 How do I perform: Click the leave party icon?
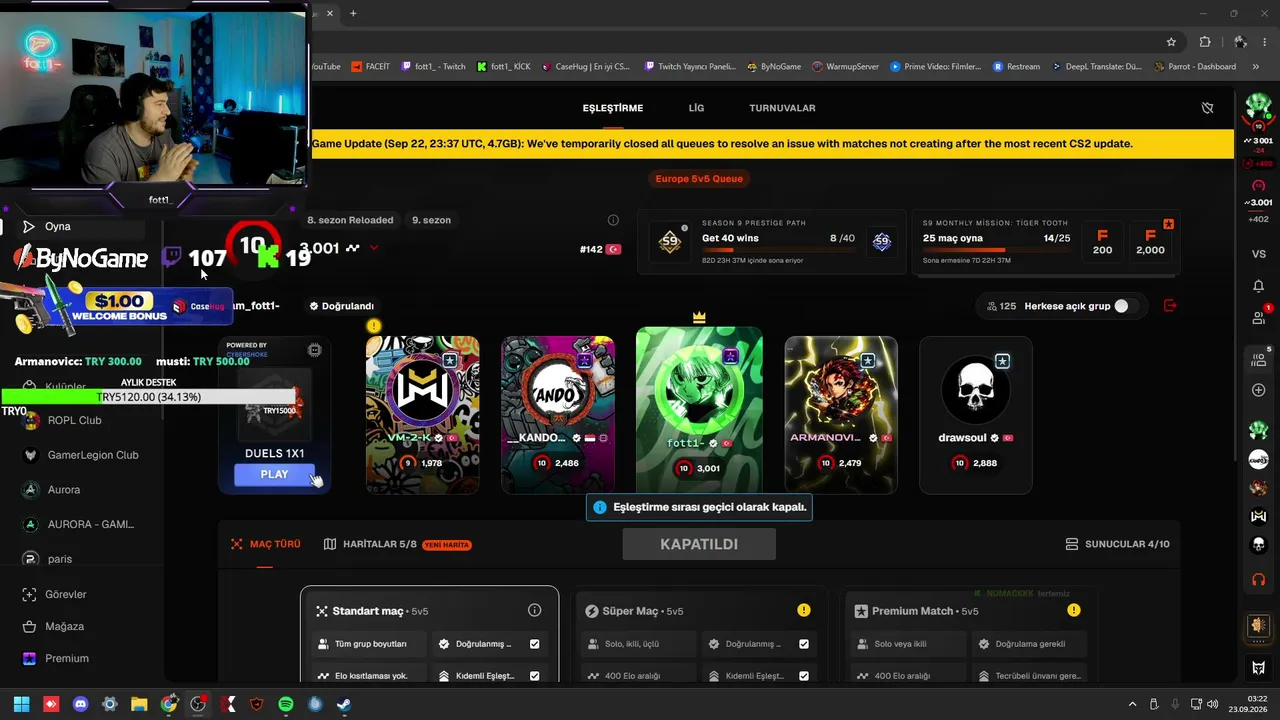(x=1170, y=306)
